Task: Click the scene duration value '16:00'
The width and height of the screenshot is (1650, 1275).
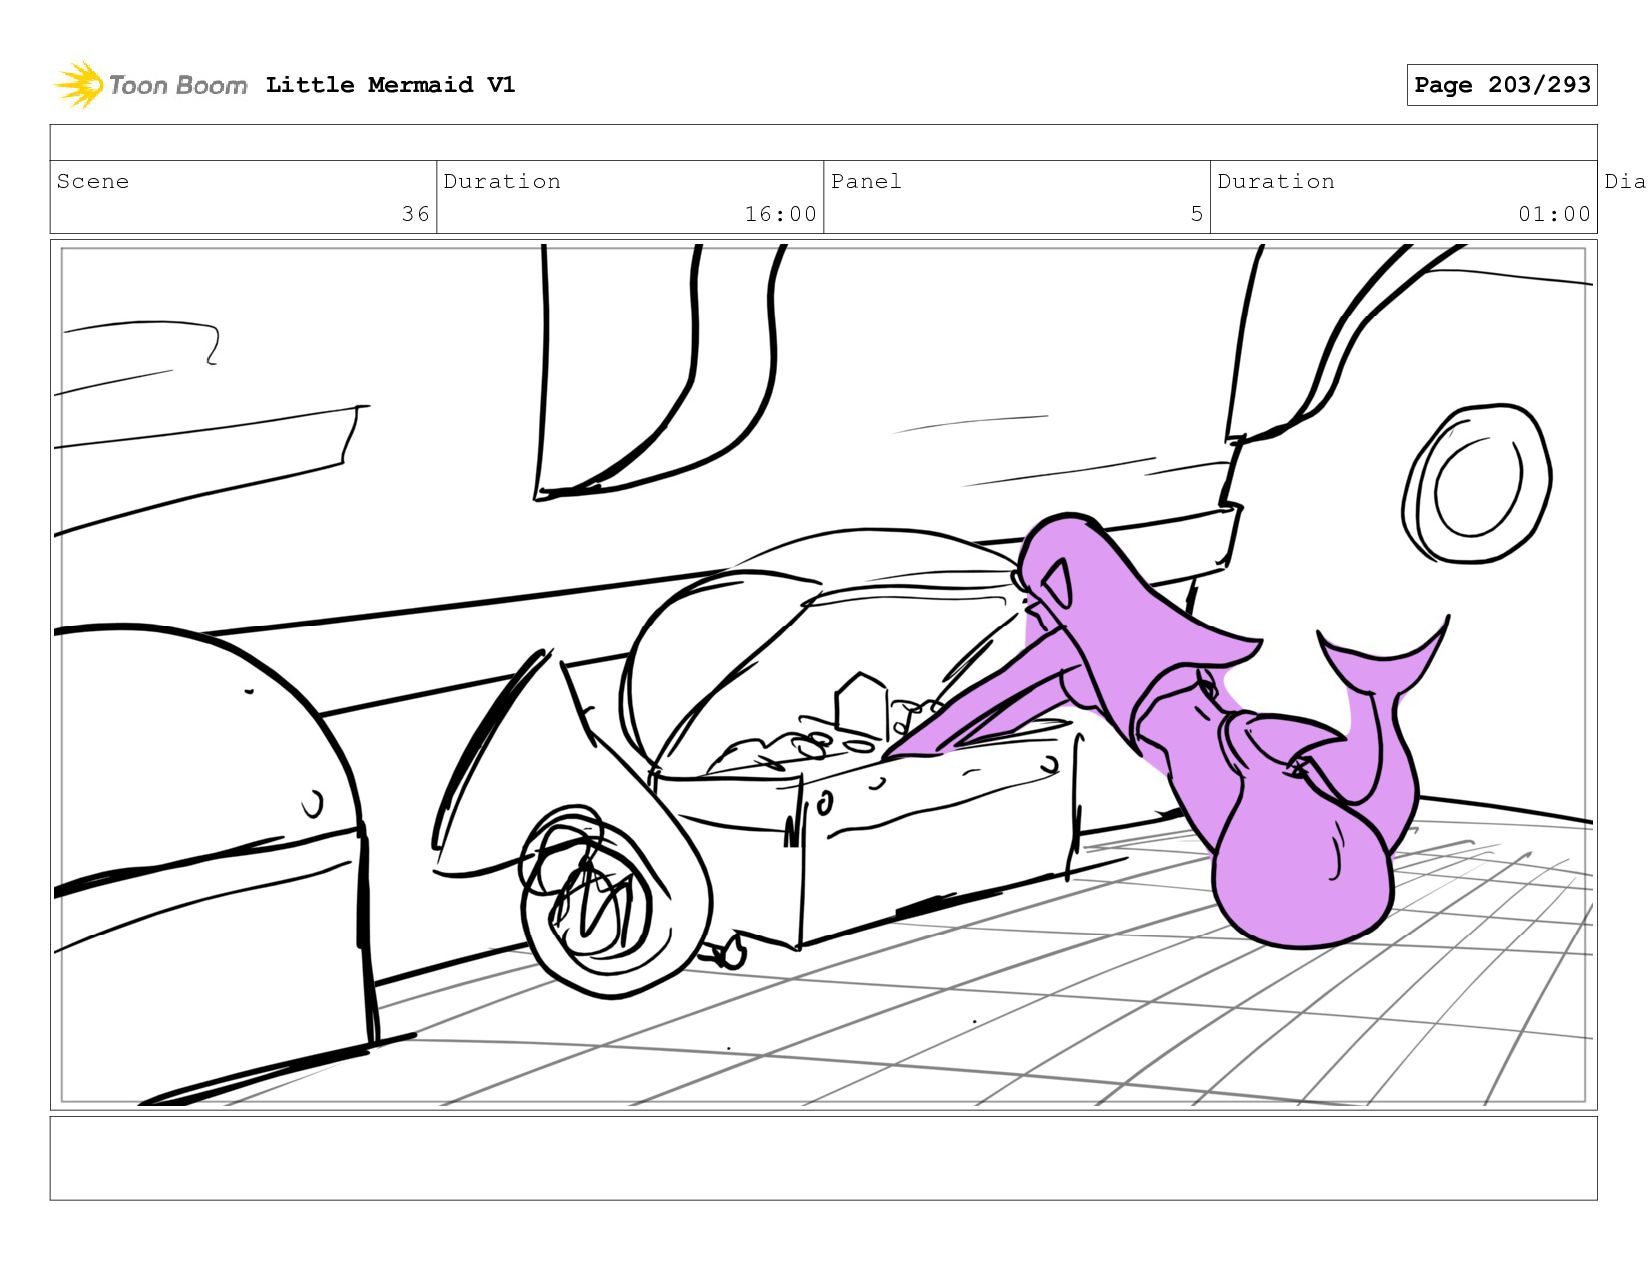Action: [781, 214]
